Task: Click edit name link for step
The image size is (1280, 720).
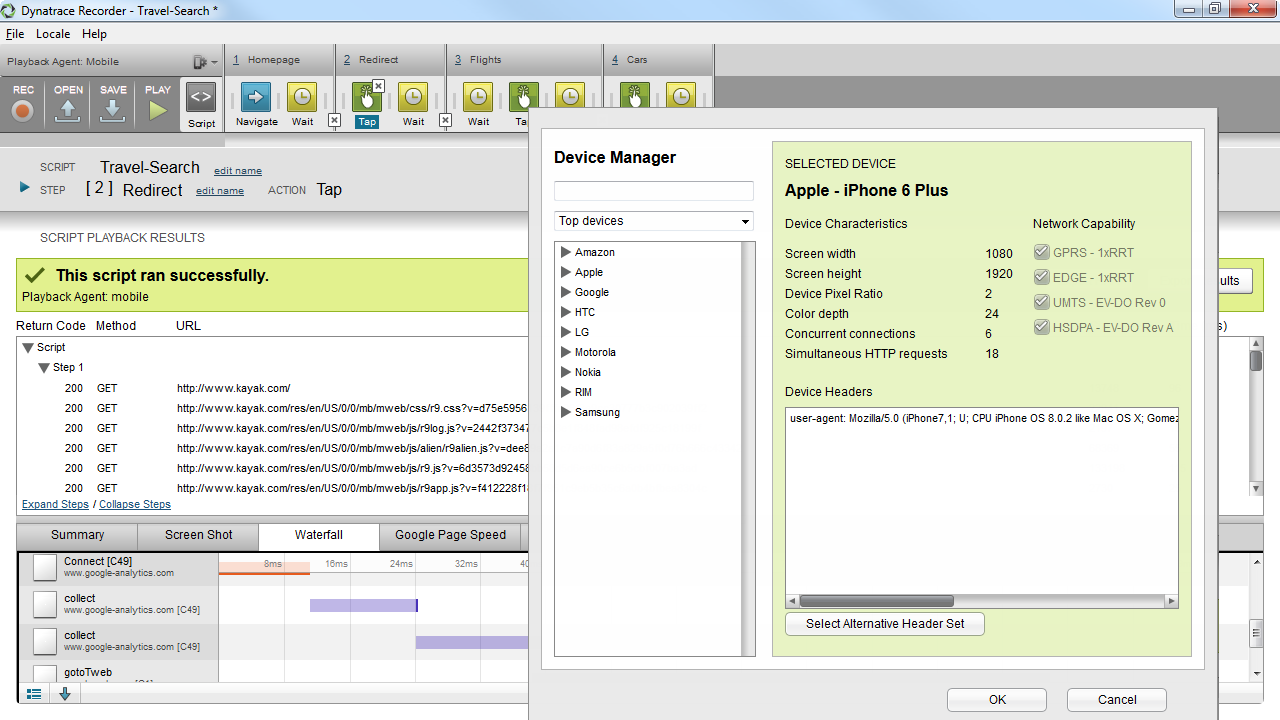Action: point(220,191)
